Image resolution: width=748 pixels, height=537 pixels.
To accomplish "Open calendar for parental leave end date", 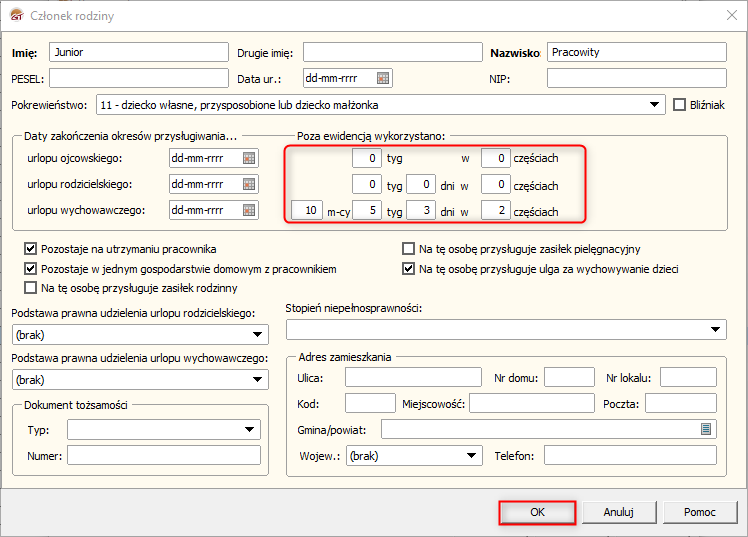I will (x=250, y=184).
